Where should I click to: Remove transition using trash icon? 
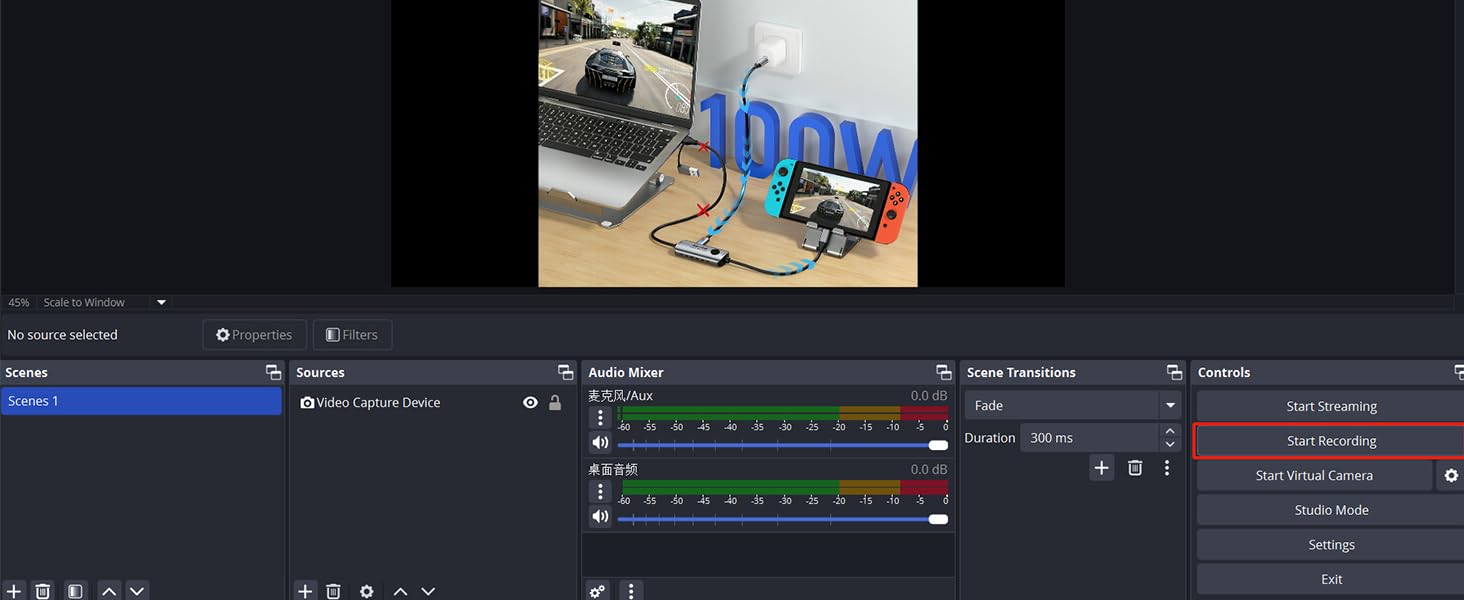click(x=1135, y=468)
